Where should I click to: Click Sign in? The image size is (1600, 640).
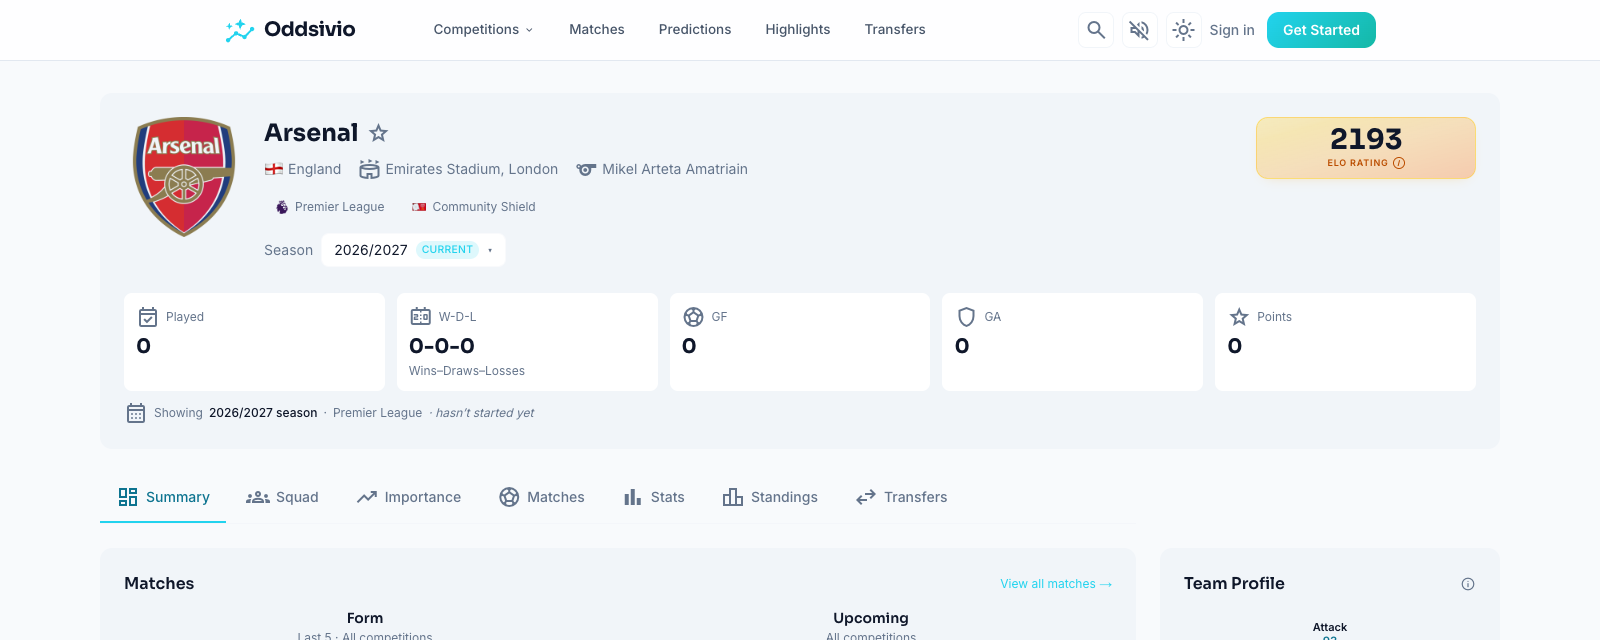coord(1232,30)
